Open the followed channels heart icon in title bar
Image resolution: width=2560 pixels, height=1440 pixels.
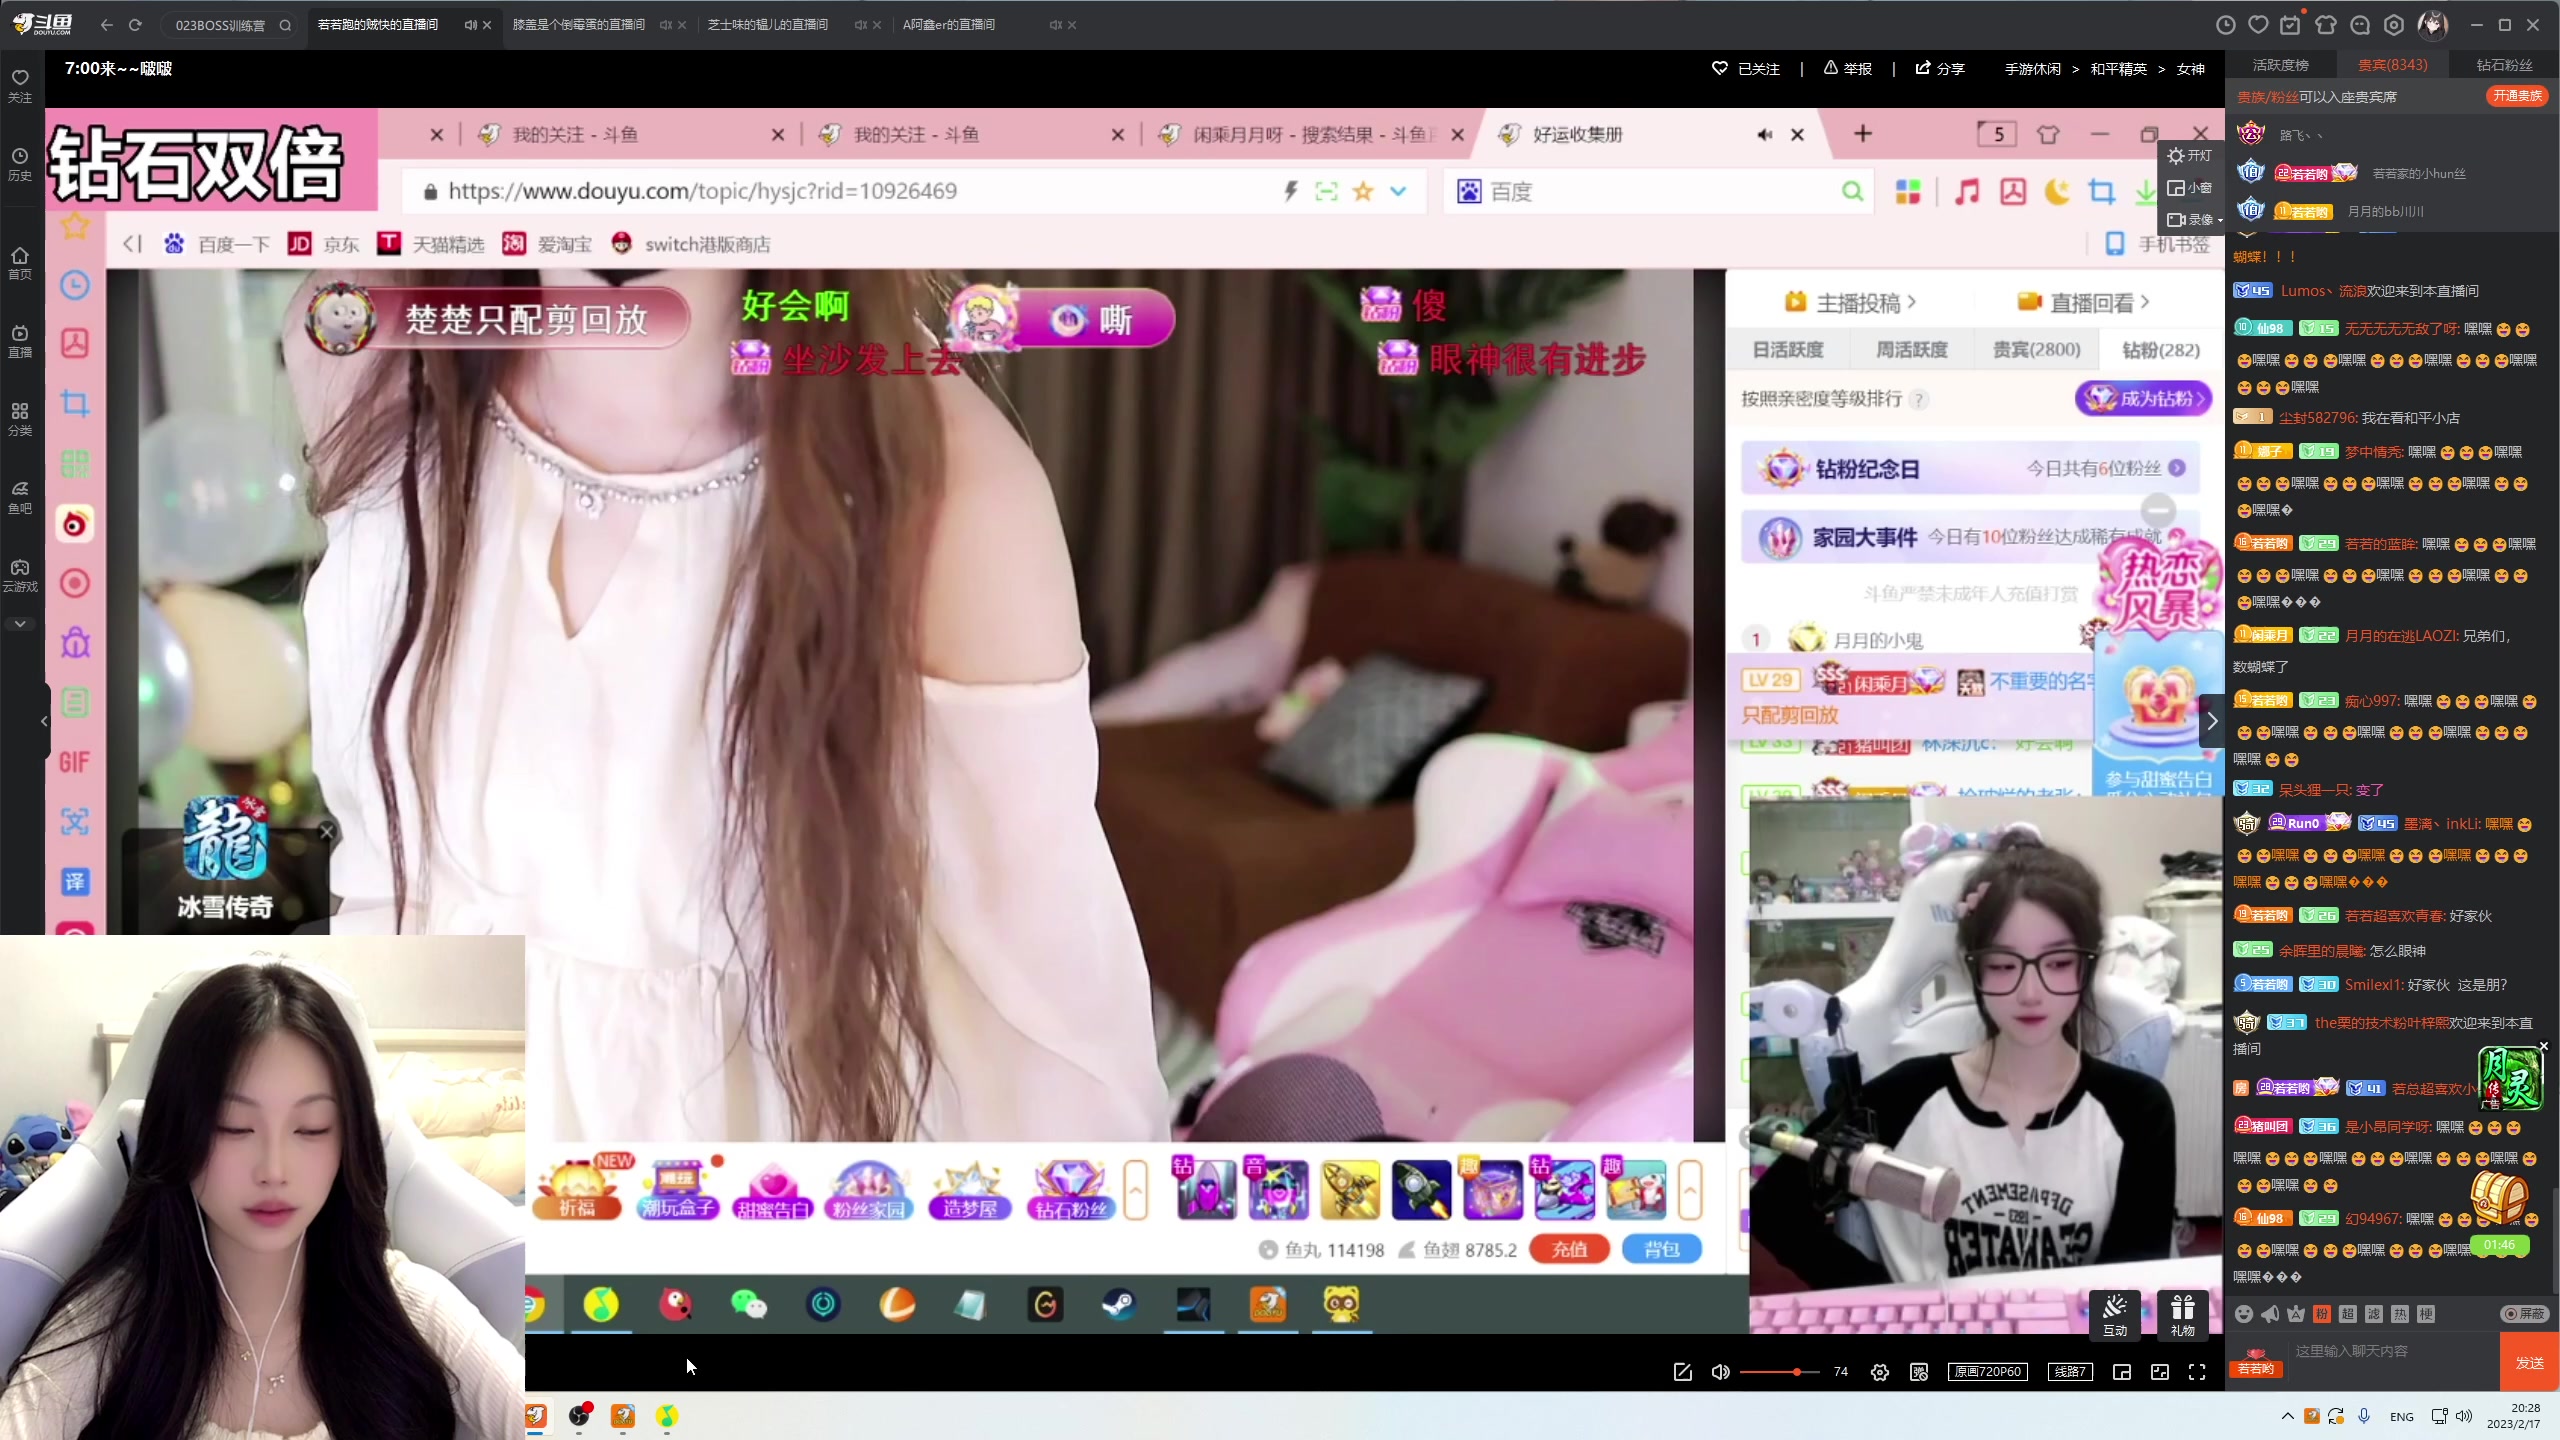point(2258,25)
